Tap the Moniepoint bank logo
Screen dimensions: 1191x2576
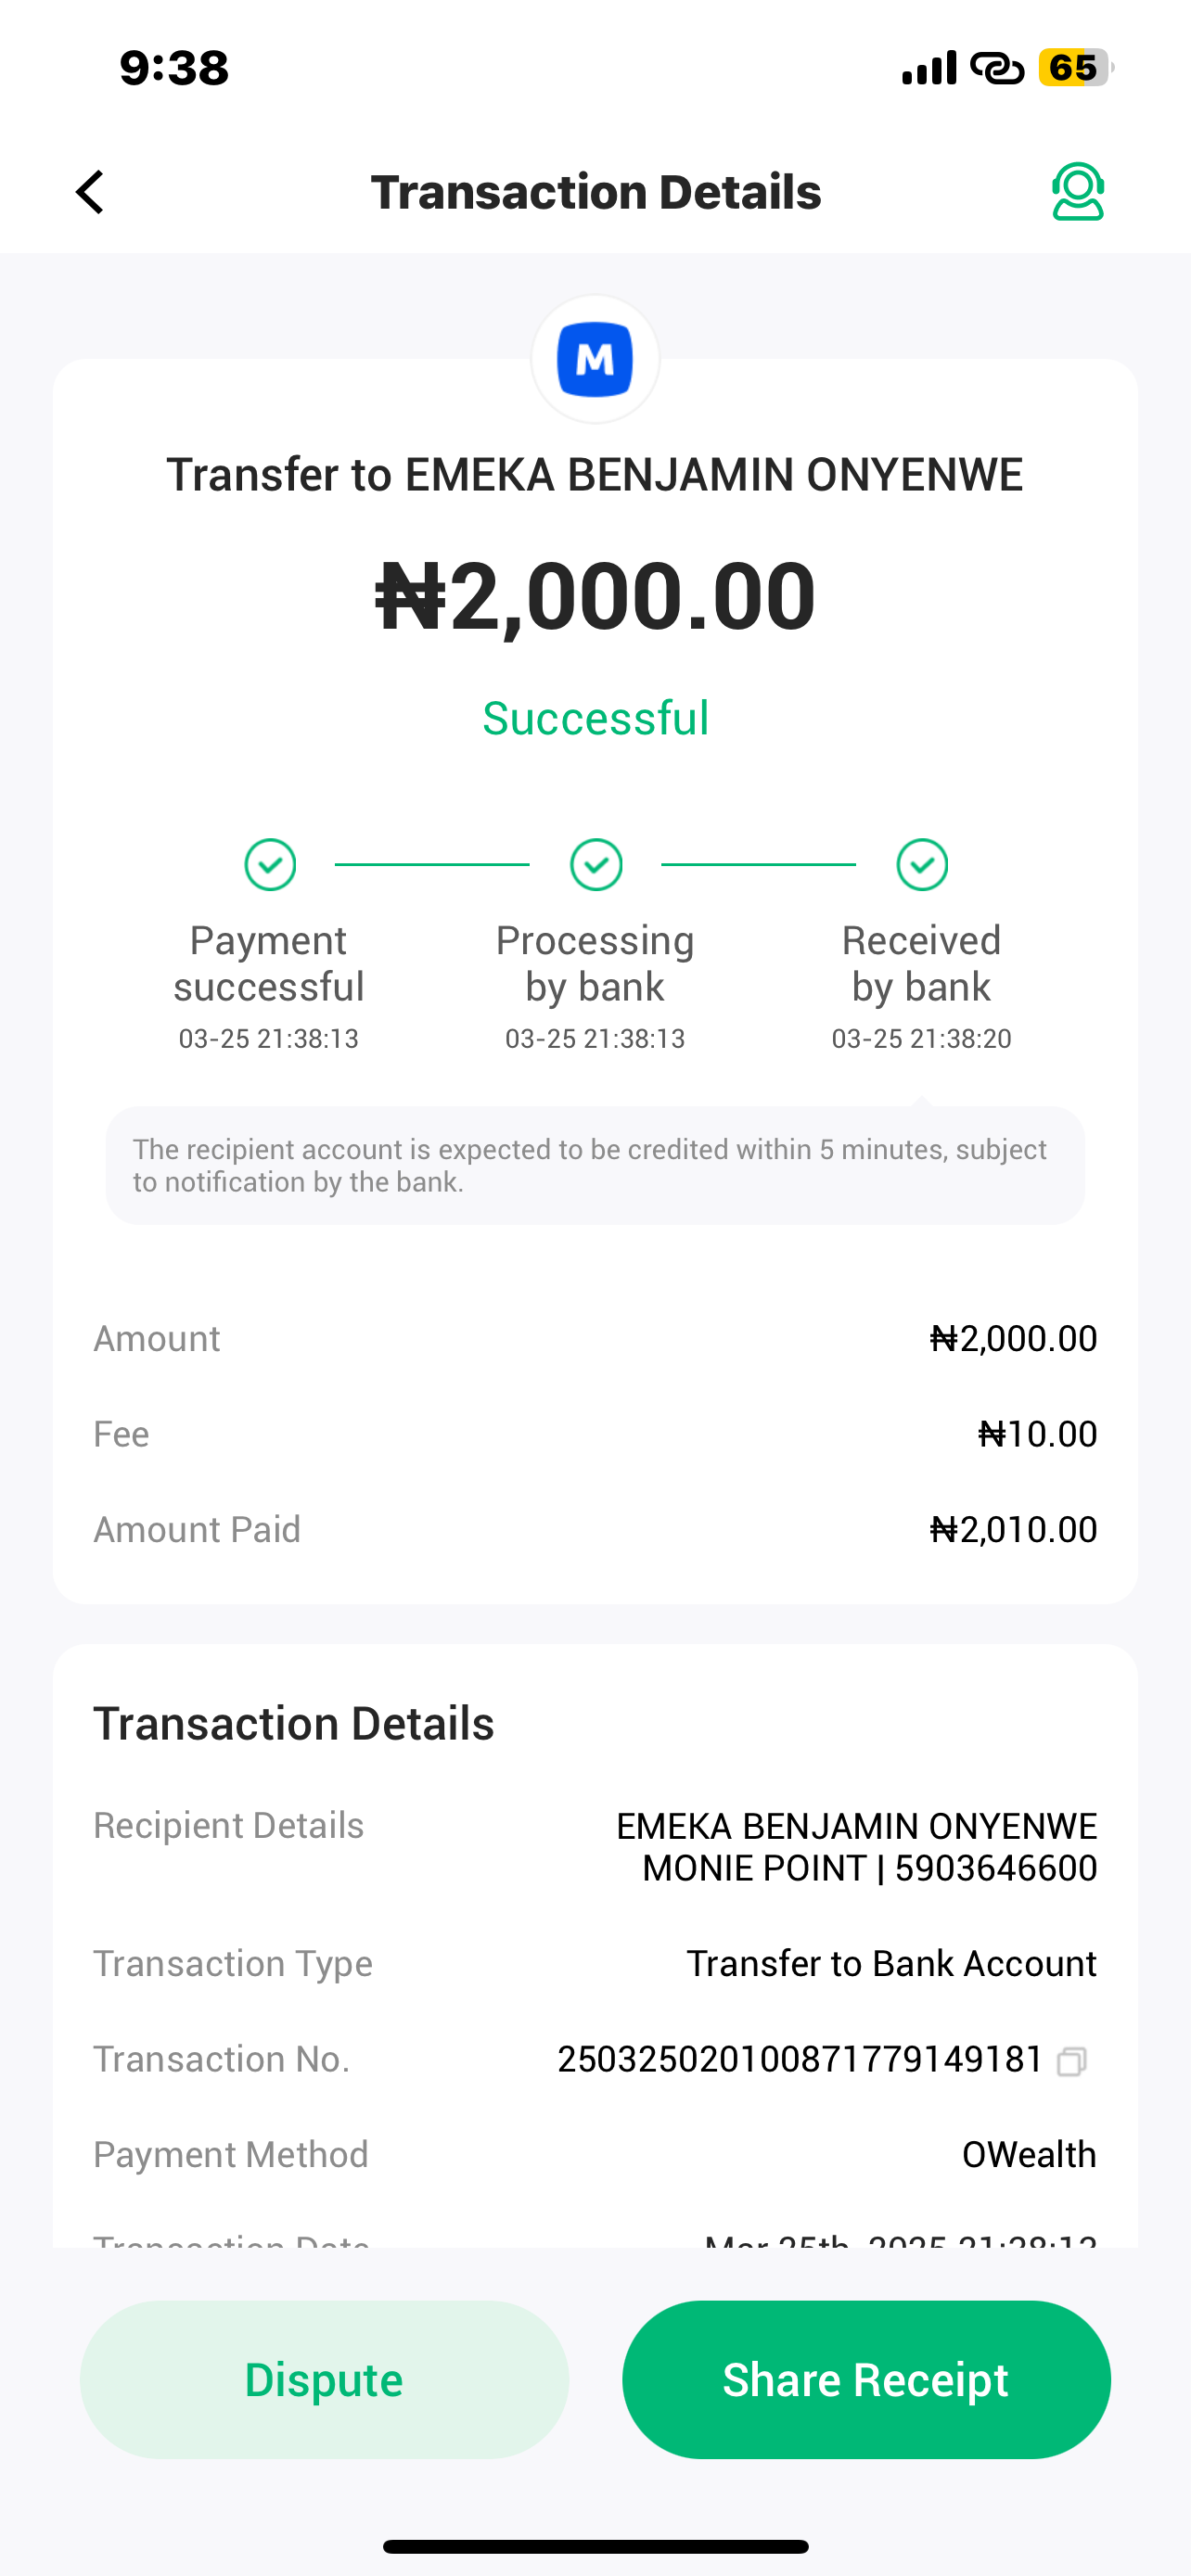(x=595, y=359)
